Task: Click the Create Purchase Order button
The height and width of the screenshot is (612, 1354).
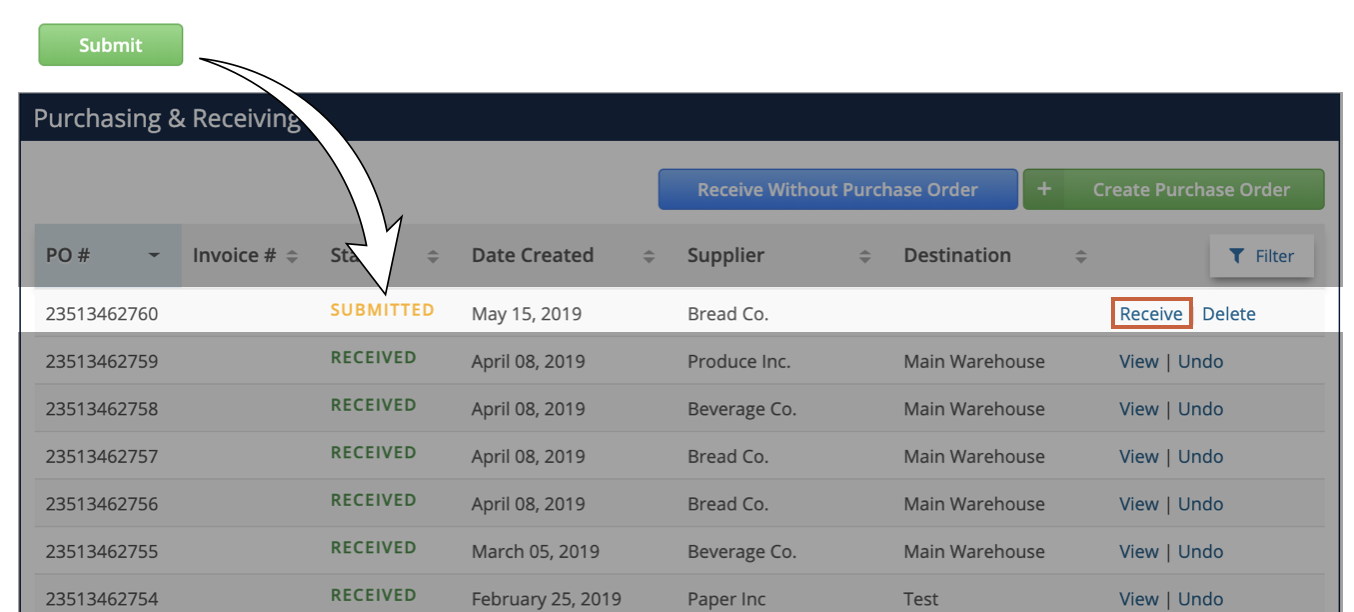Action: [x=1173, y=189]
